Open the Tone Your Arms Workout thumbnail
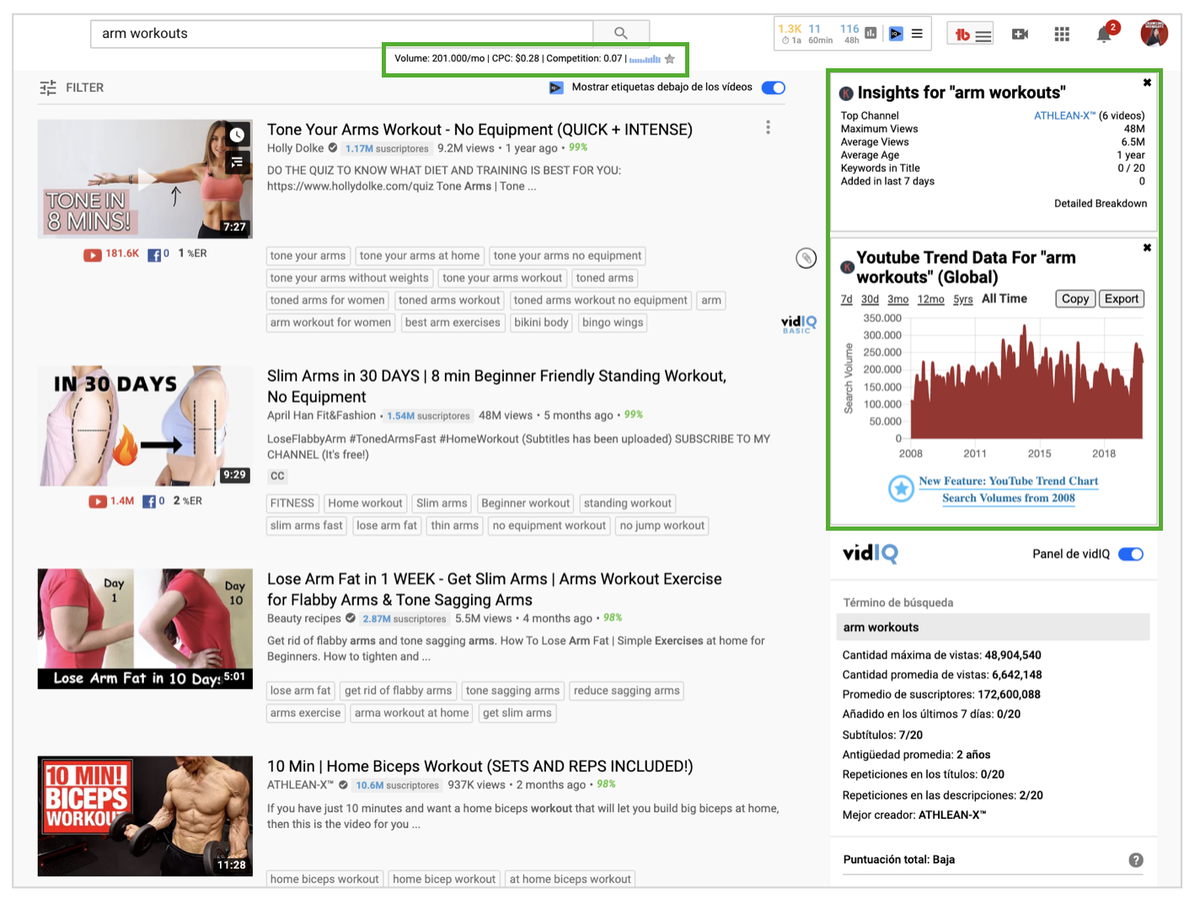This screenshot has width=1200, height=898. coord(145,179)
